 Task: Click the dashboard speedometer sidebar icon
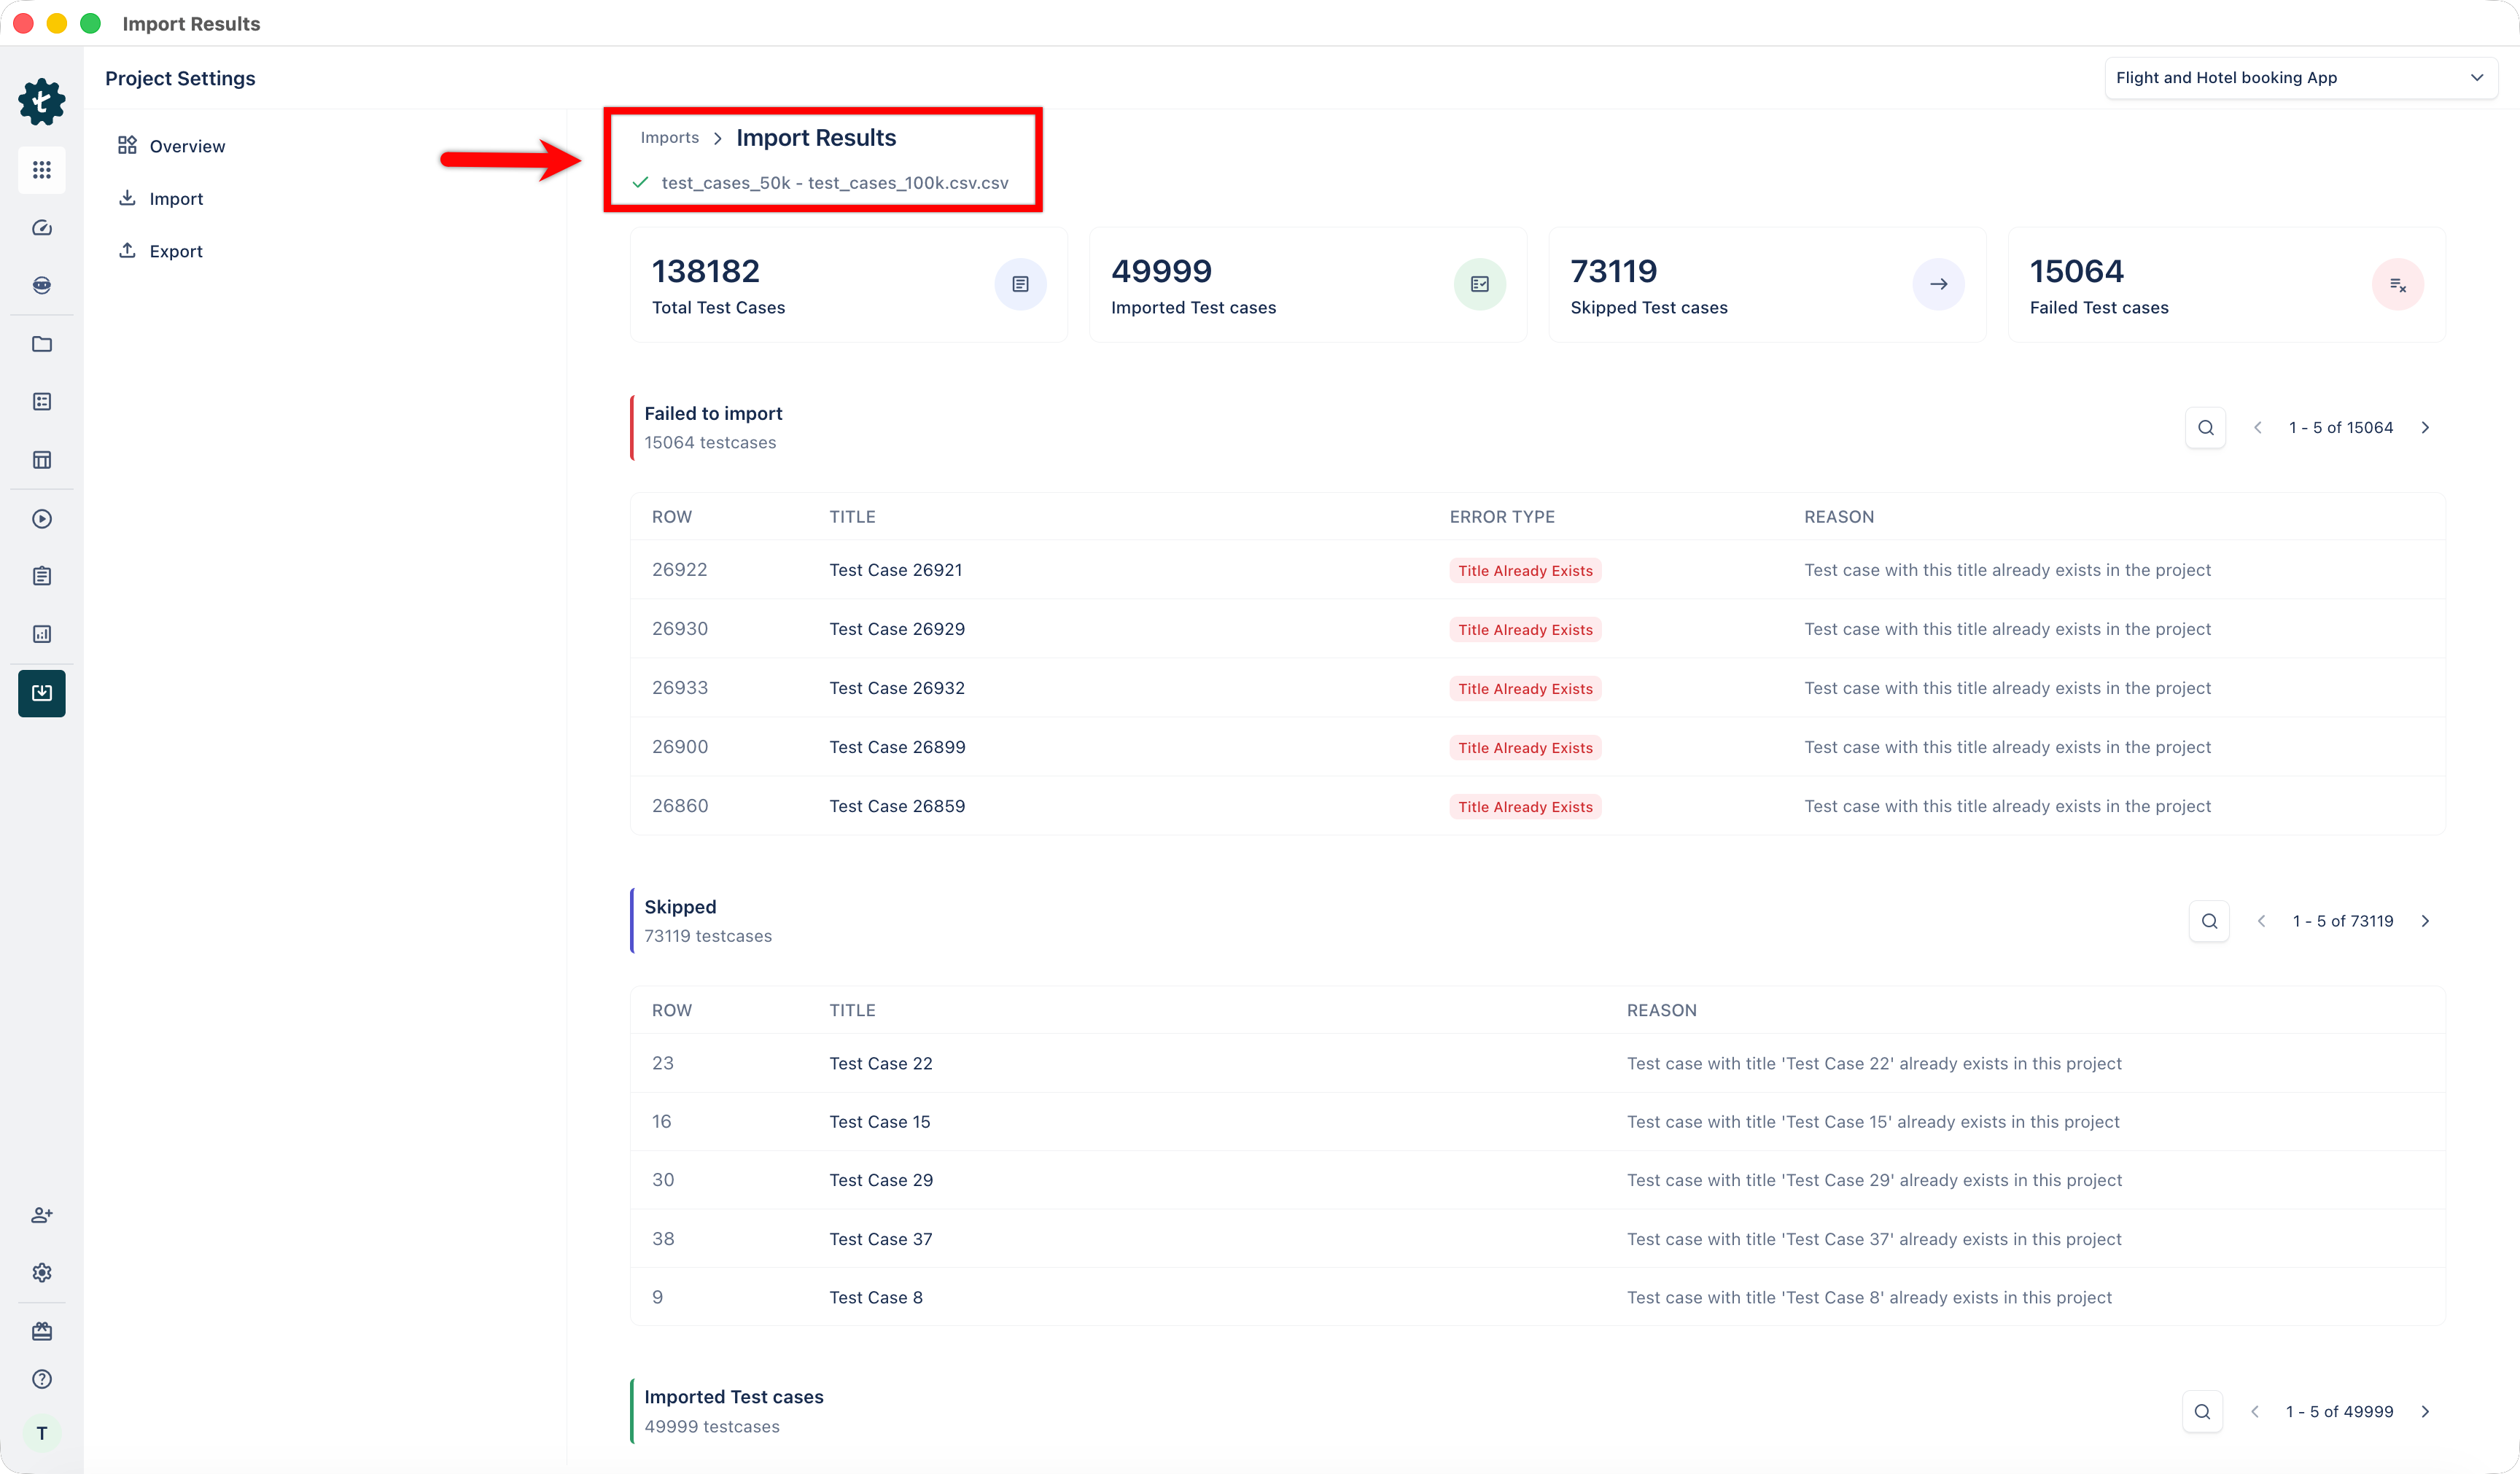click(41, 228)
